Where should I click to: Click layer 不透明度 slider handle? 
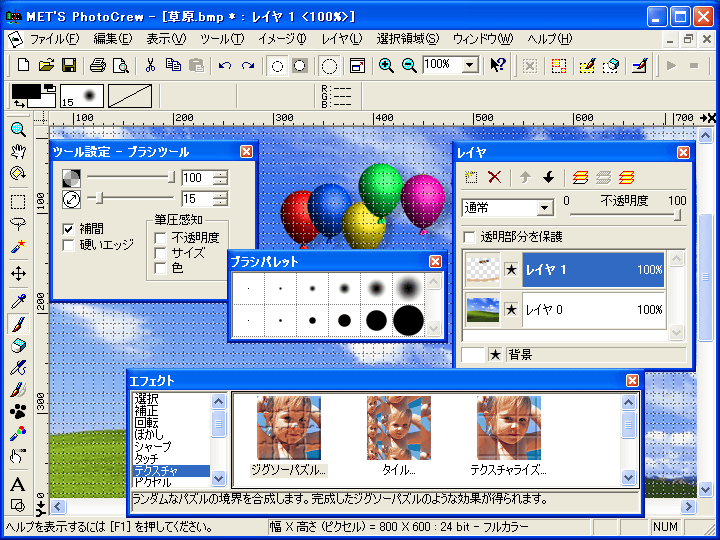(677, 214)
